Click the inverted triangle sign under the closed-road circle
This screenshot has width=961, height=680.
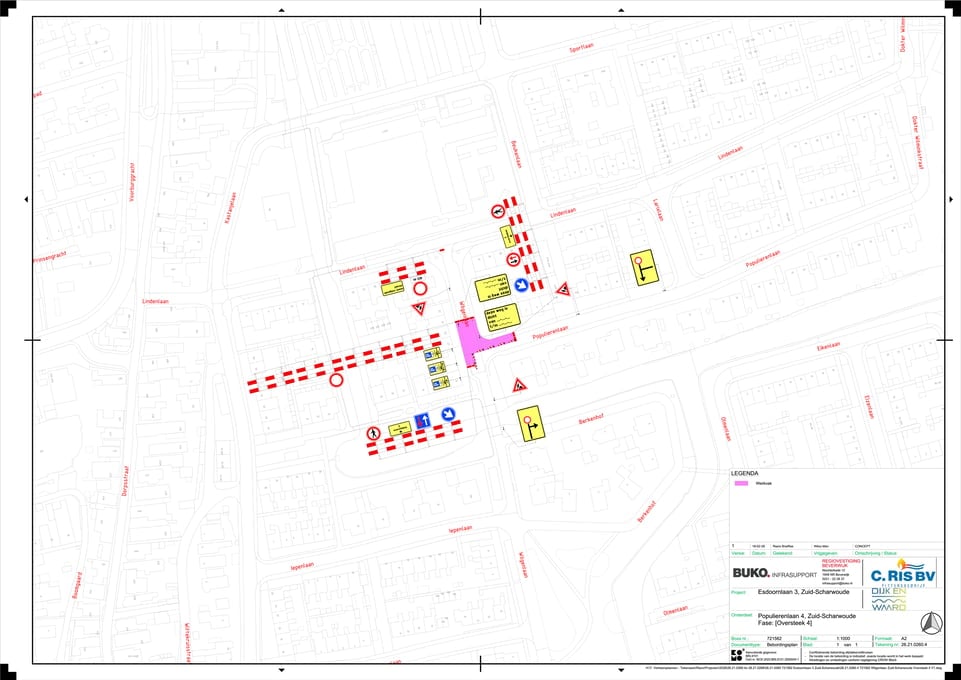tap(419, 308)
